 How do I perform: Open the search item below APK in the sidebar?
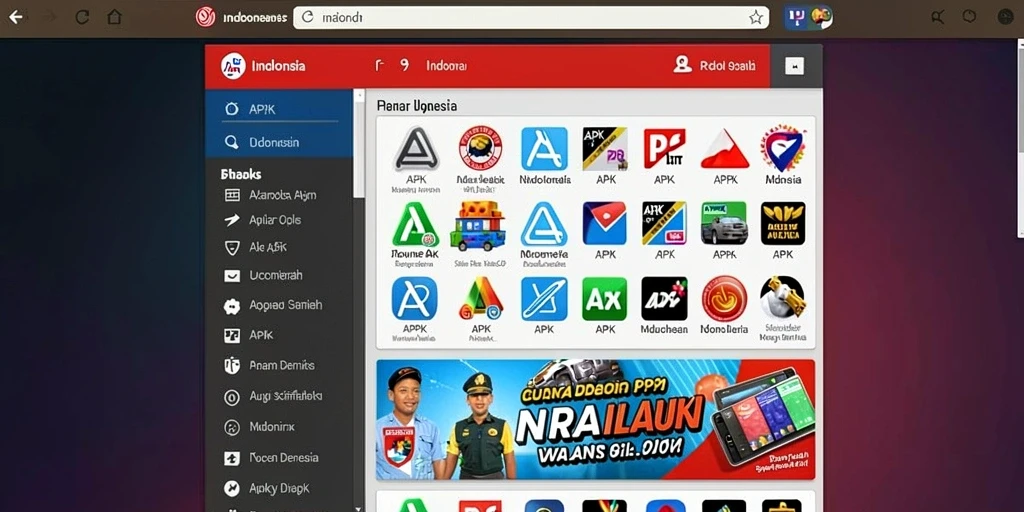(279, 142)
